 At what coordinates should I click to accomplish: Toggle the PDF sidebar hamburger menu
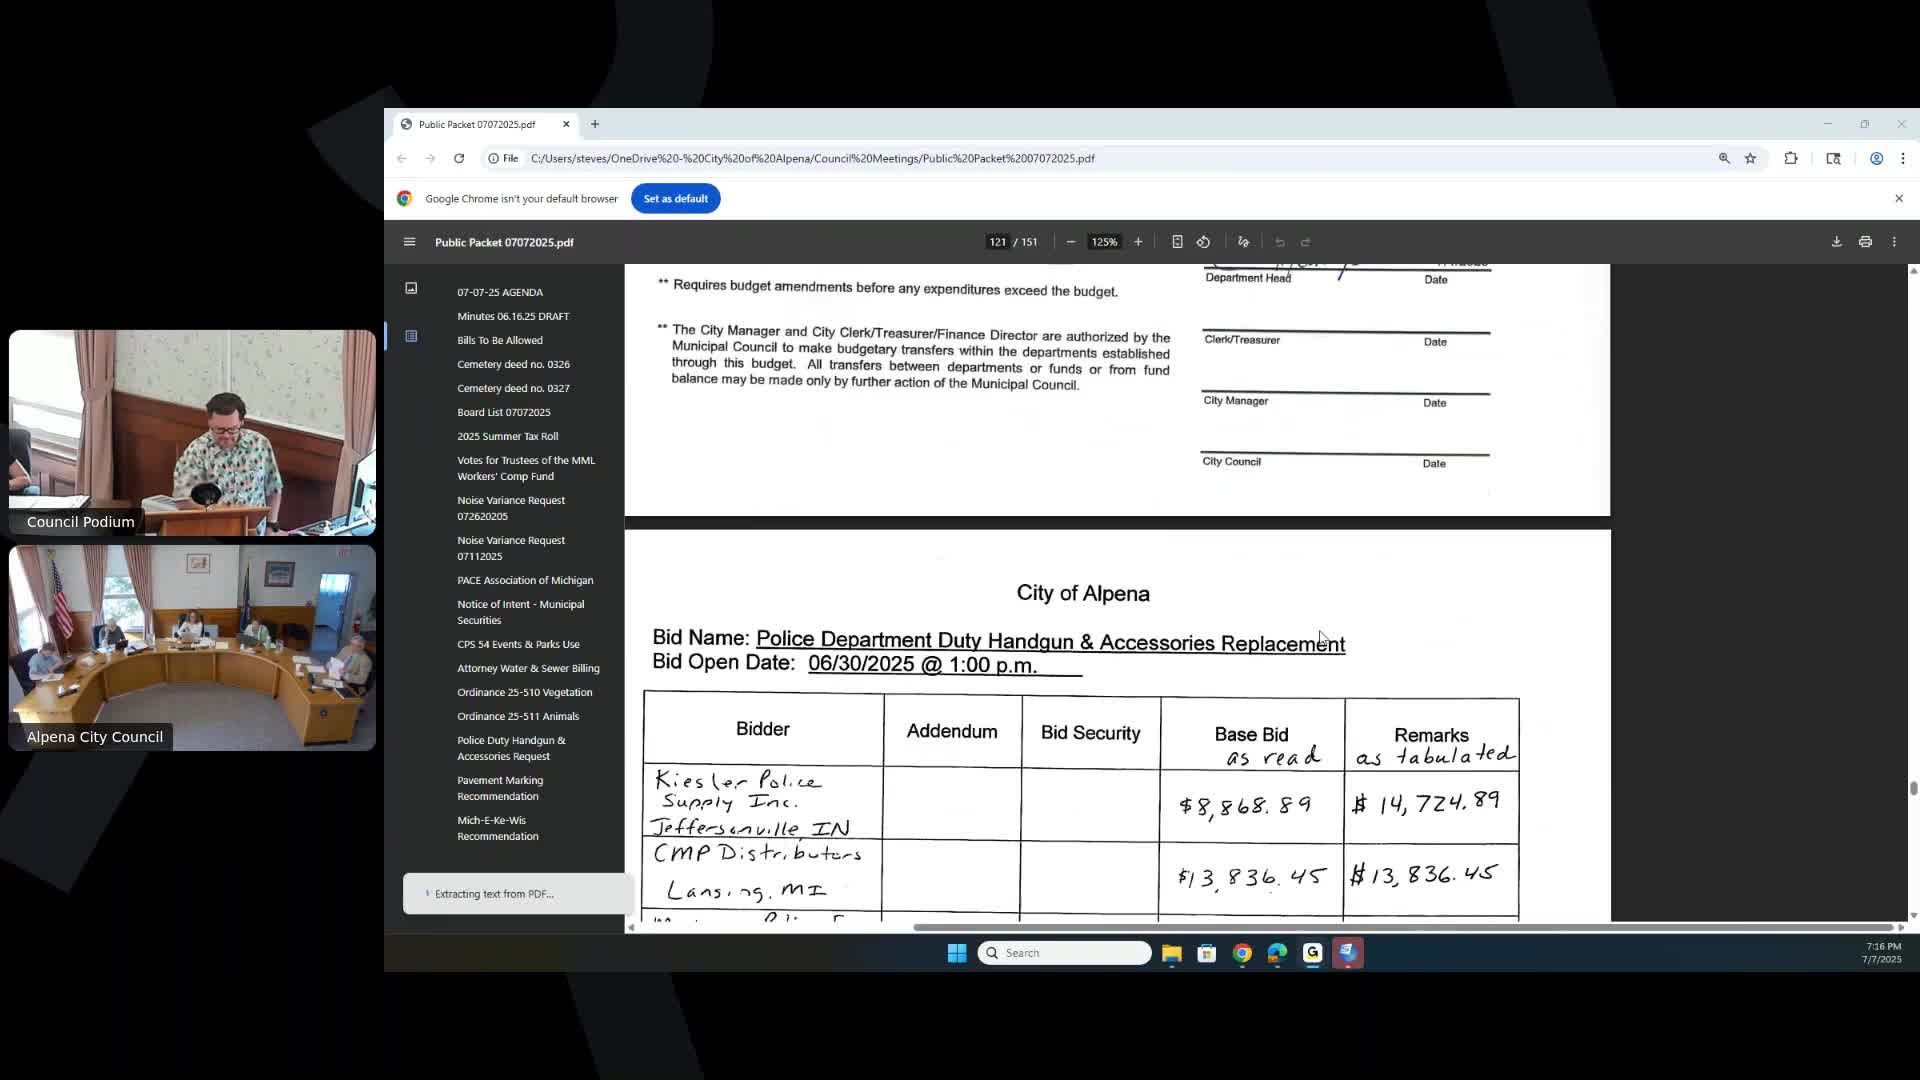point(409,242)
